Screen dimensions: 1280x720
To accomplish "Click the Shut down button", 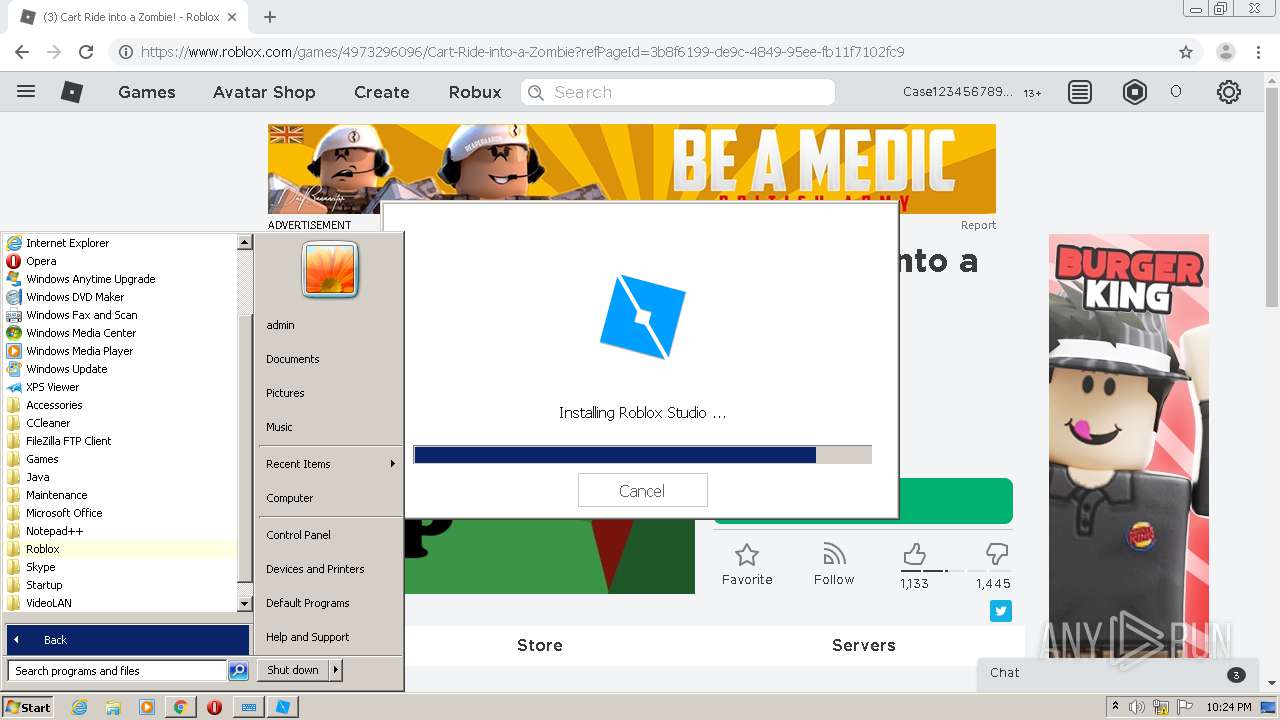I will pyautogui.click(x=293, y=670).
